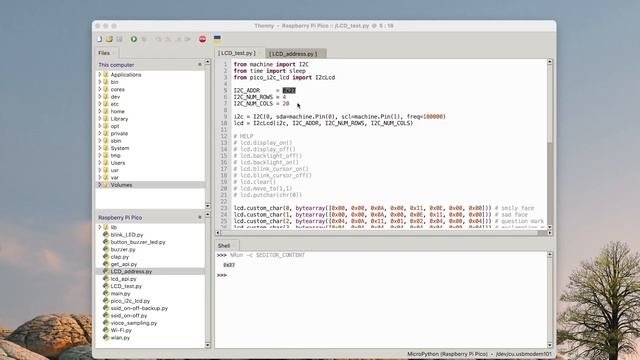This screenshot has width=640, height=360.
Task: Click the Step into debug icon
Action: (x=168, y=39)
